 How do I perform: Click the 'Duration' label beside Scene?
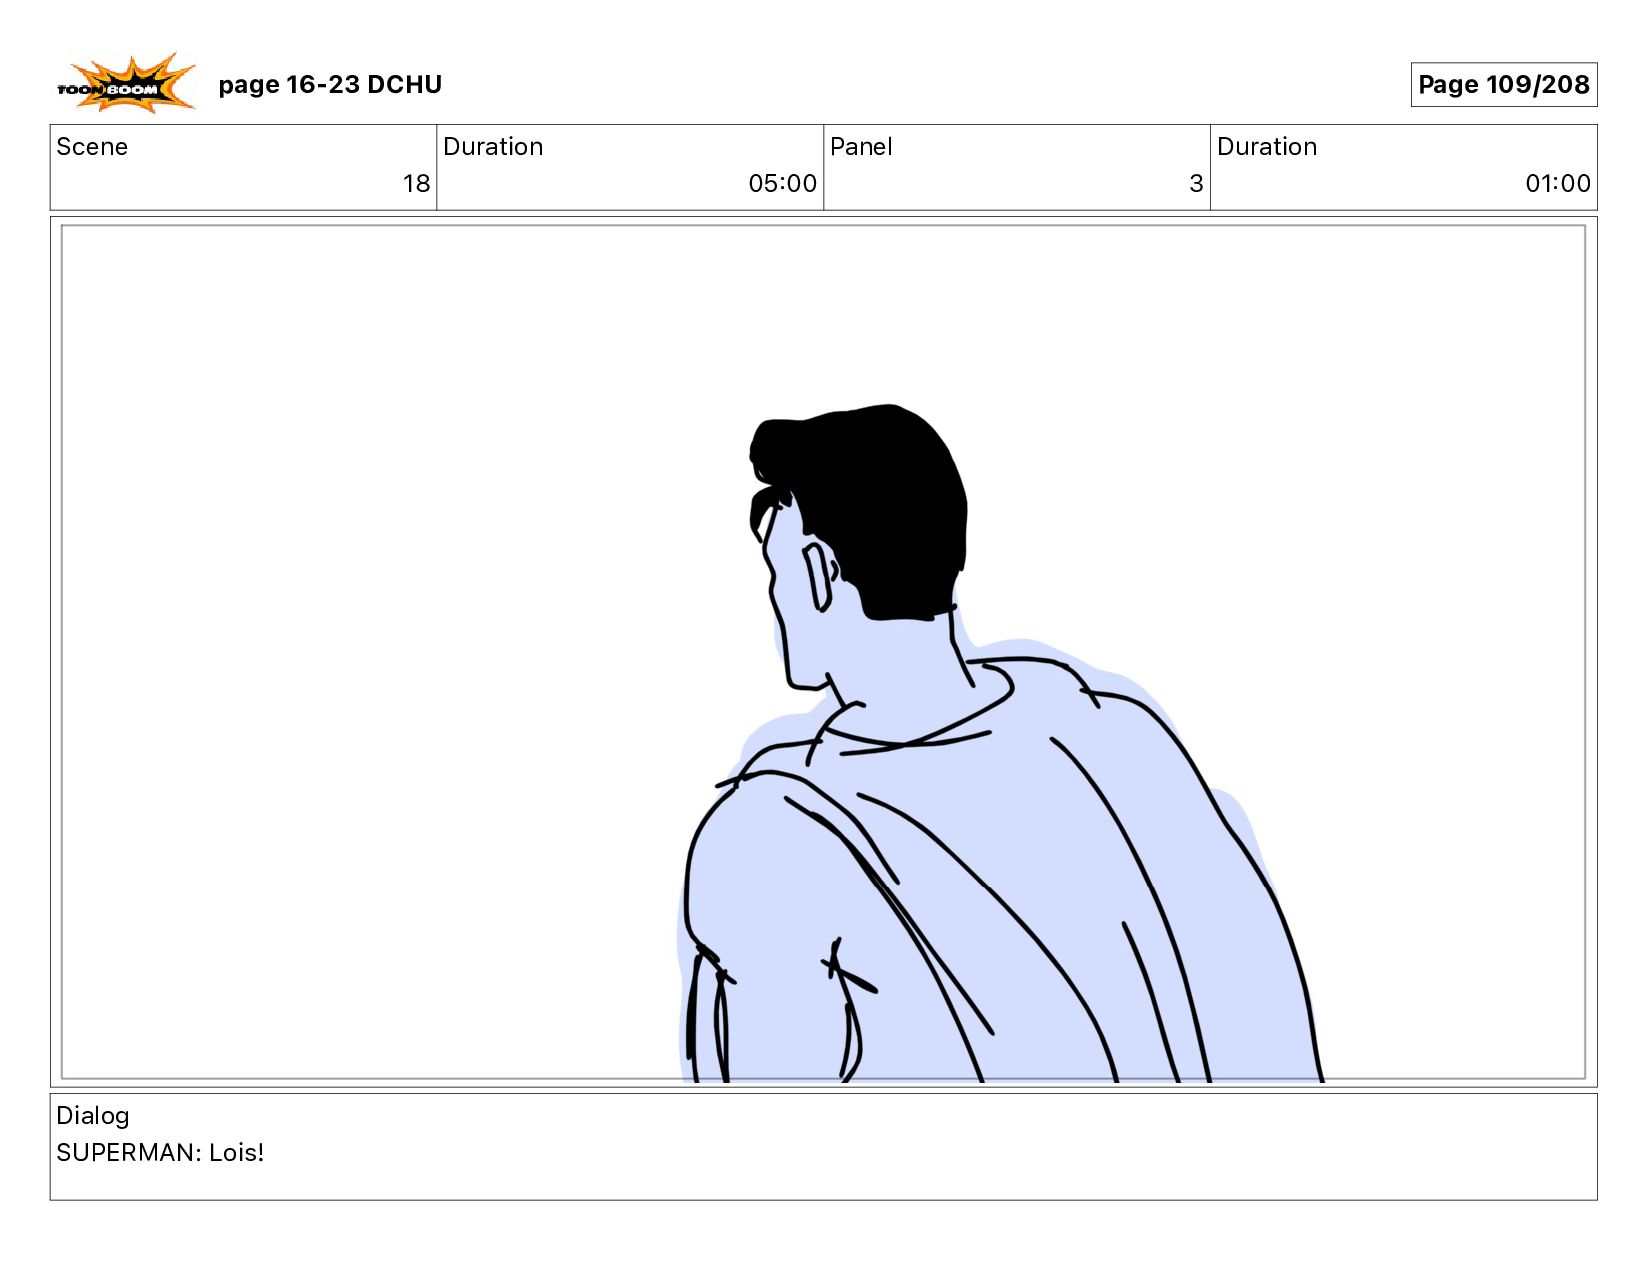click(x=493, y=147)
